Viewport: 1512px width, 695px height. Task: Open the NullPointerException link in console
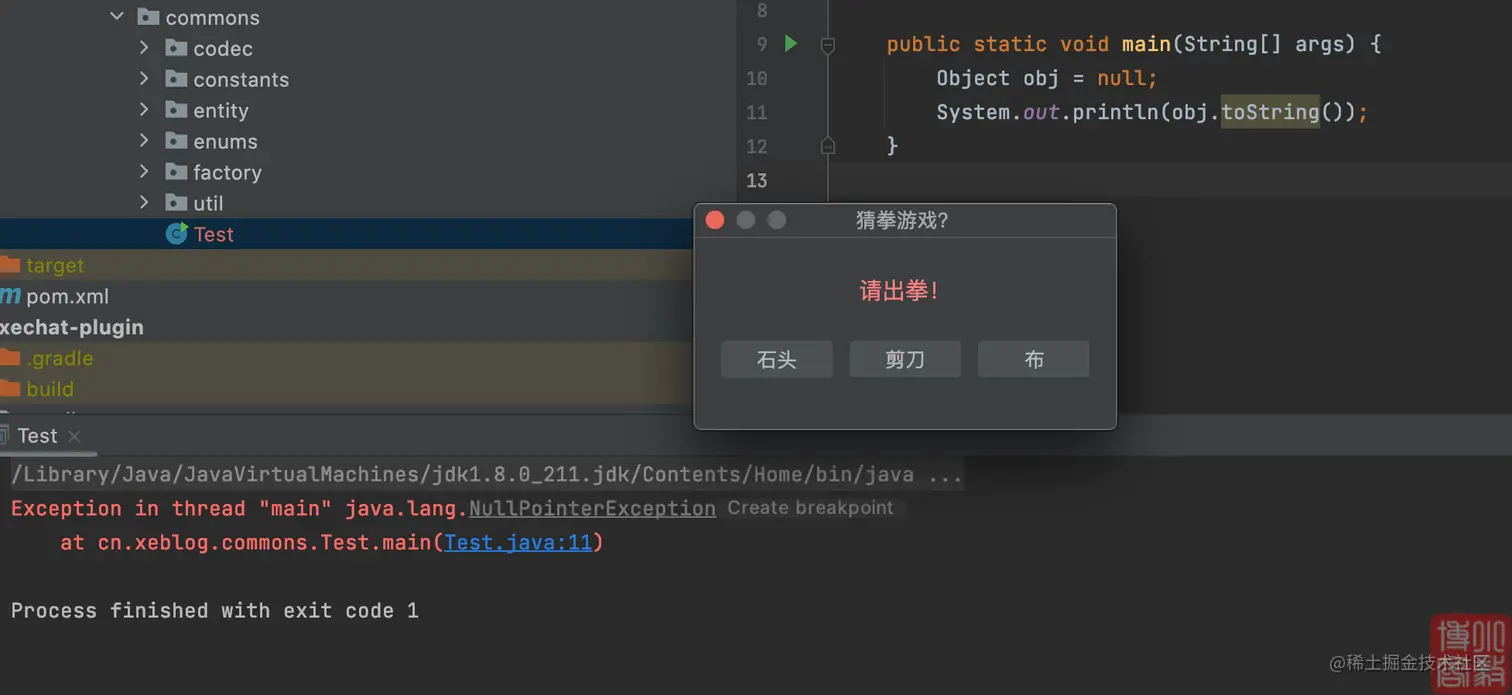592,508
